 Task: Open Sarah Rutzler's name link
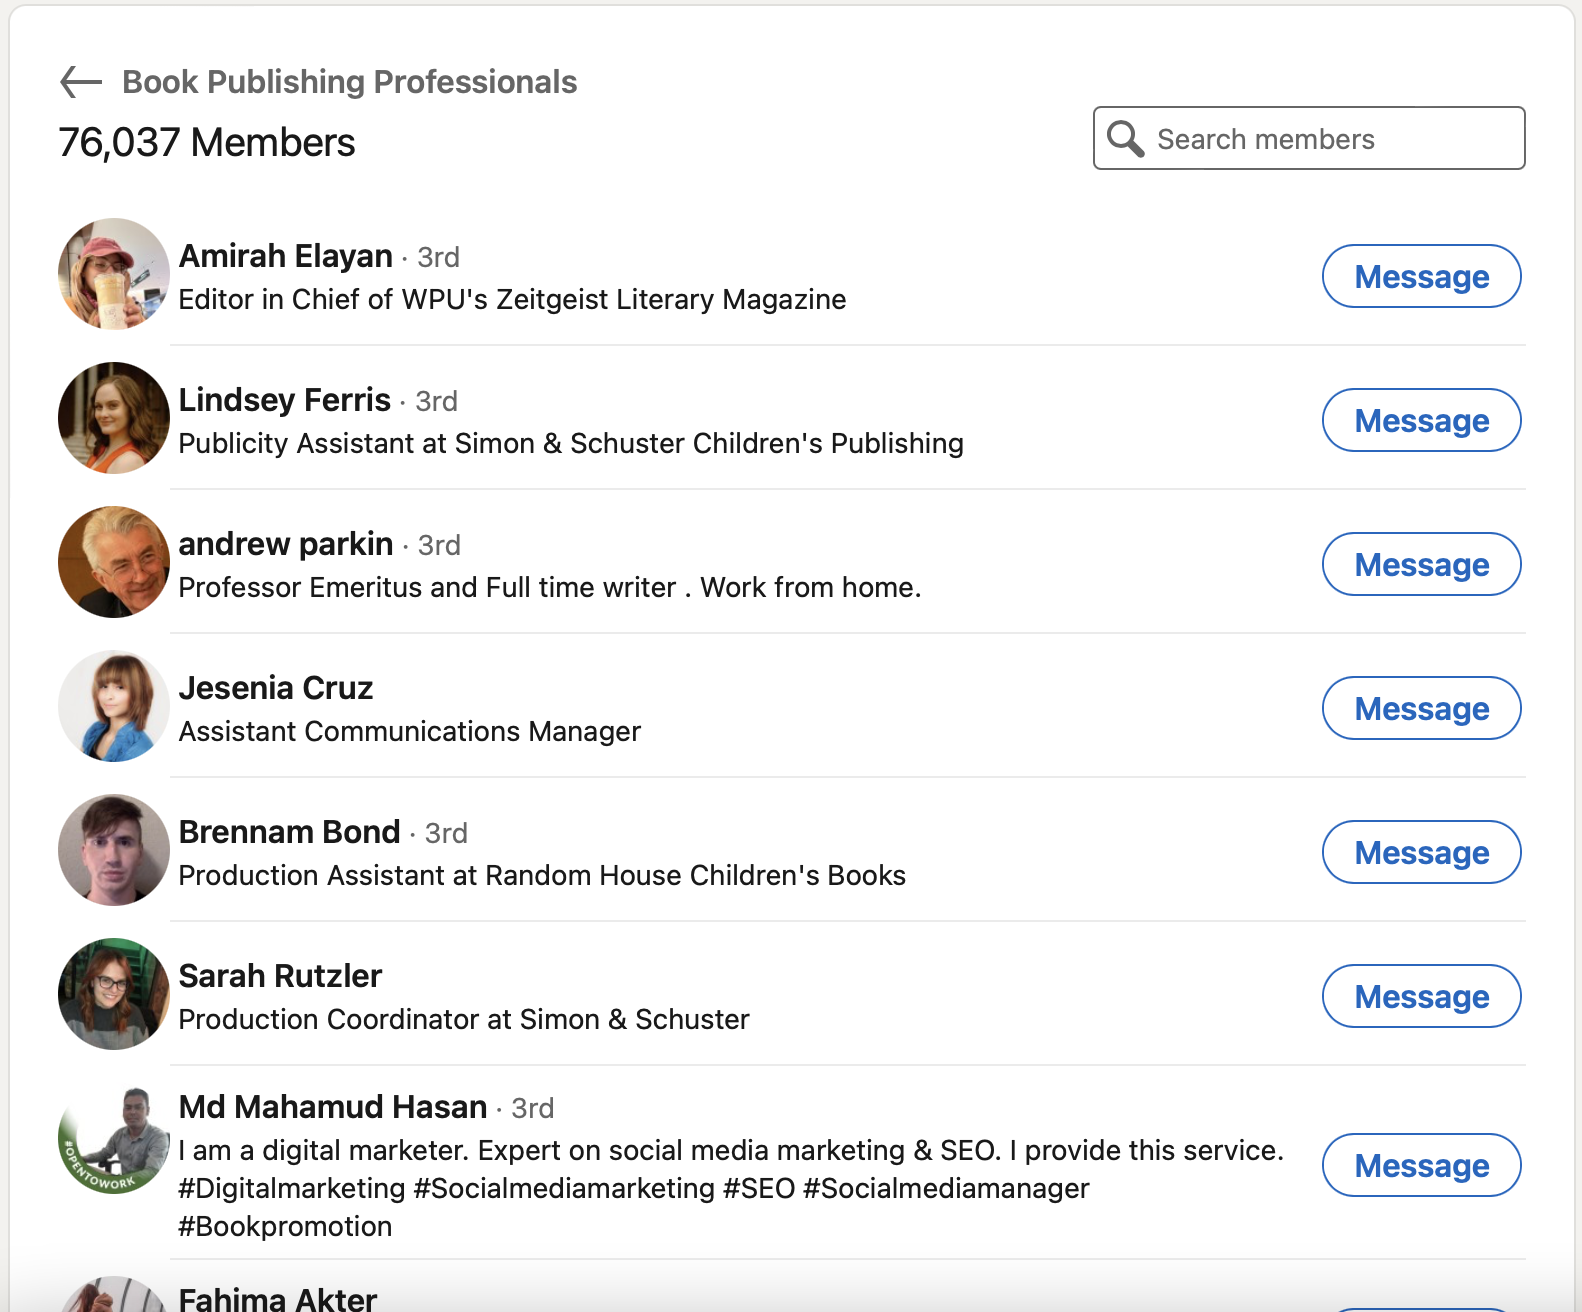[280, 976]
